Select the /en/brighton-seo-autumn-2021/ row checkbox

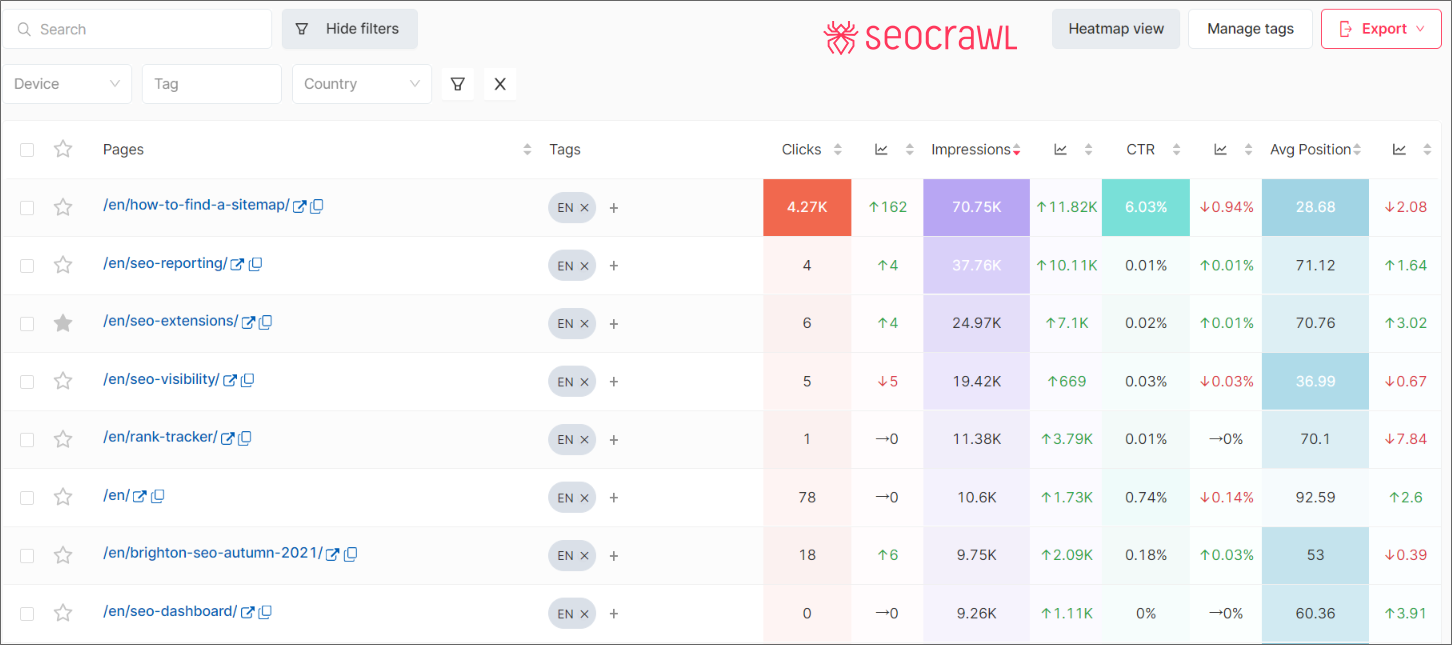[27, 556]
